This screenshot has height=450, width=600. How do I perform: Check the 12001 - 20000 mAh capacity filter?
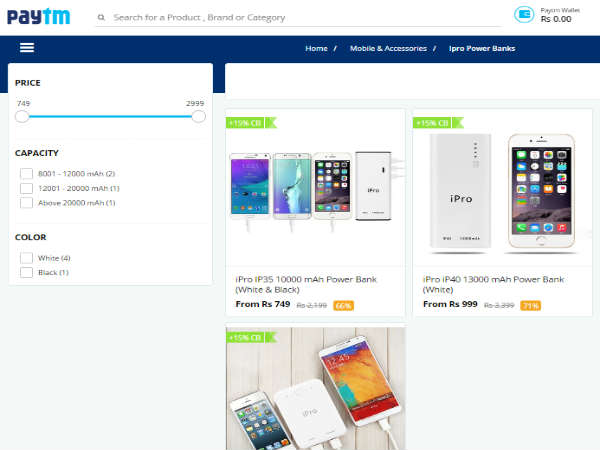tap(26, 188)
